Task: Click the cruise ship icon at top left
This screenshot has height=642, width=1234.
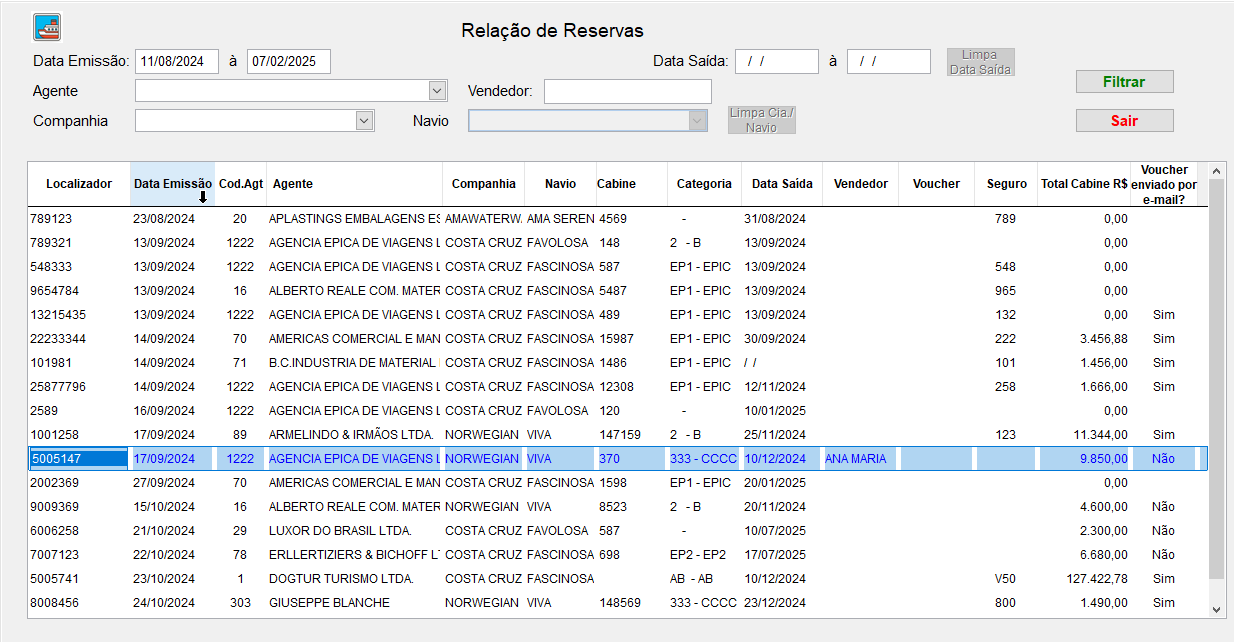Action: 47,26
